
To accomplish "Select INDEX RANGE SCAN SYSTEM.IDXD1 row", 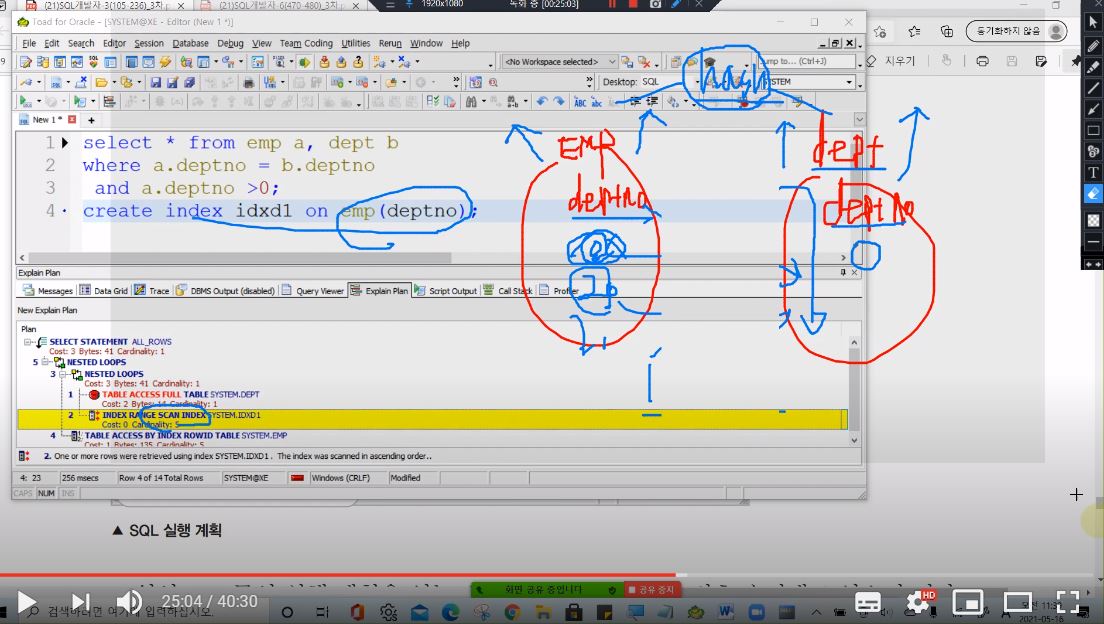I will 432,420.
